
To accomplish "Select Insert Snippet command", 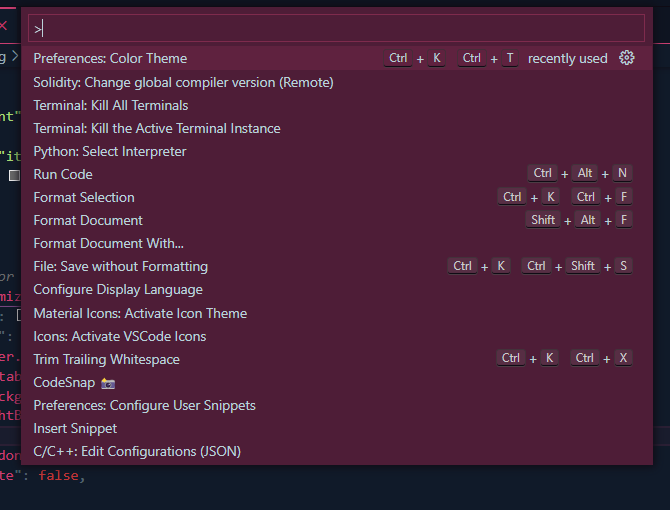I will (336, 428).
